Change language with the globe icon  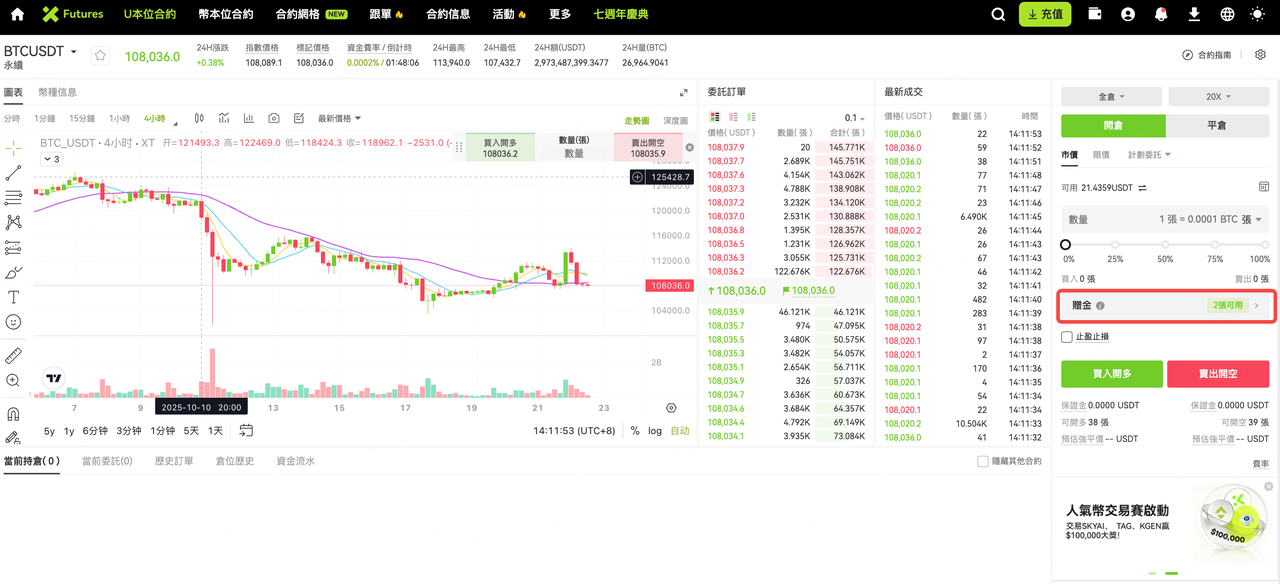pos(1227,15)
